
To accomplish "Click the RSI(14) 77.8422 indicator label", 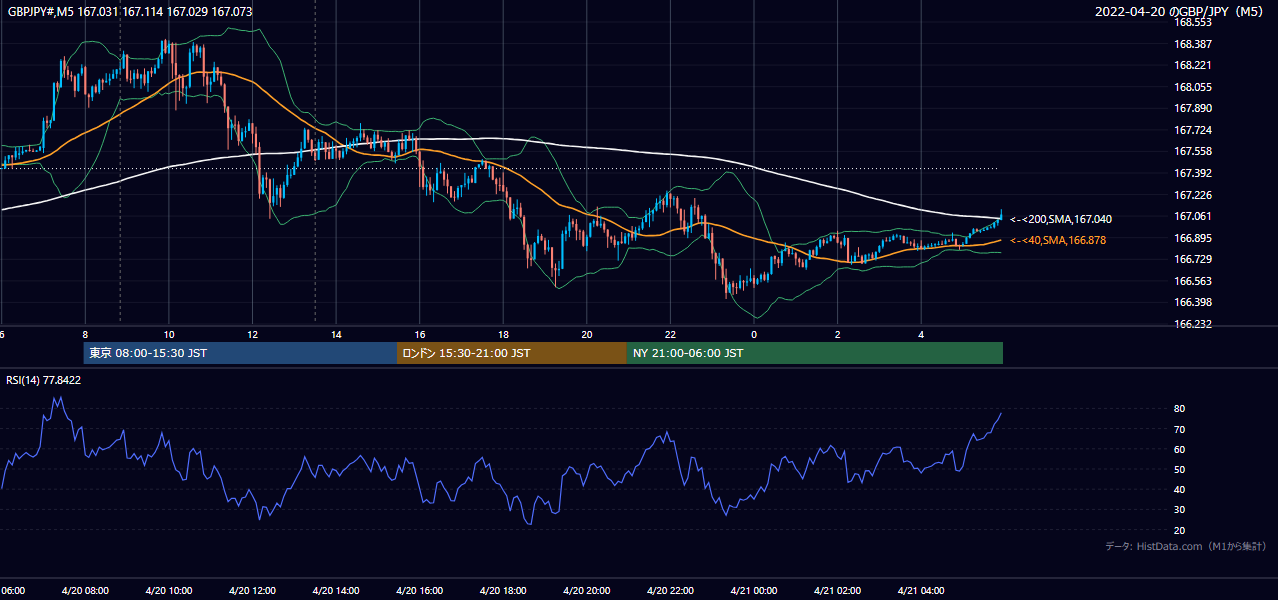I will coord(44,380).
